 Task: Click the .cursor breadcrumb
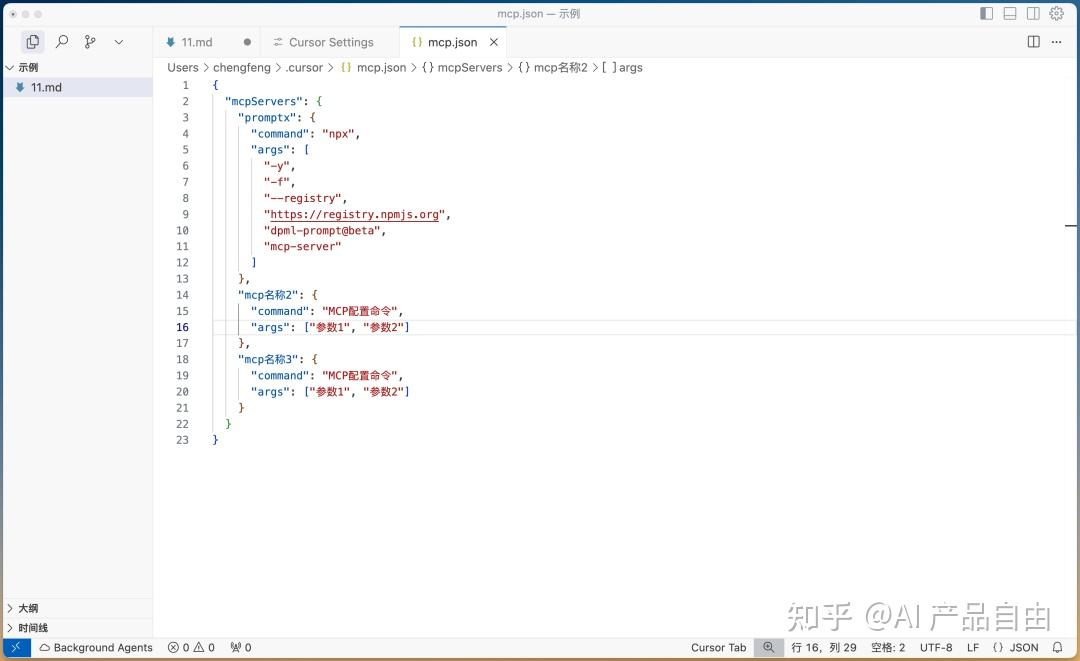tap(304, 67)
